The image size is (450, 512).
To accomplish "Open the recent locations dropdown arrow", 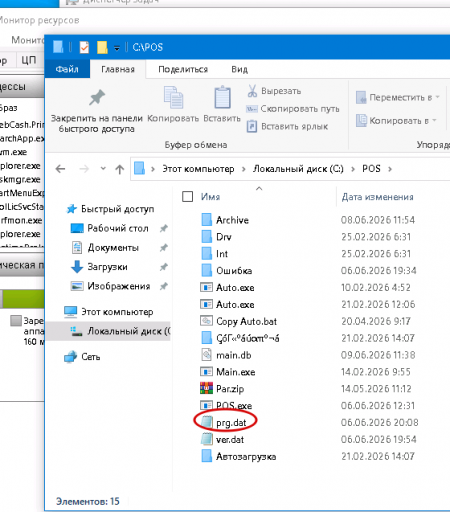I will click(x=103, y=169).
